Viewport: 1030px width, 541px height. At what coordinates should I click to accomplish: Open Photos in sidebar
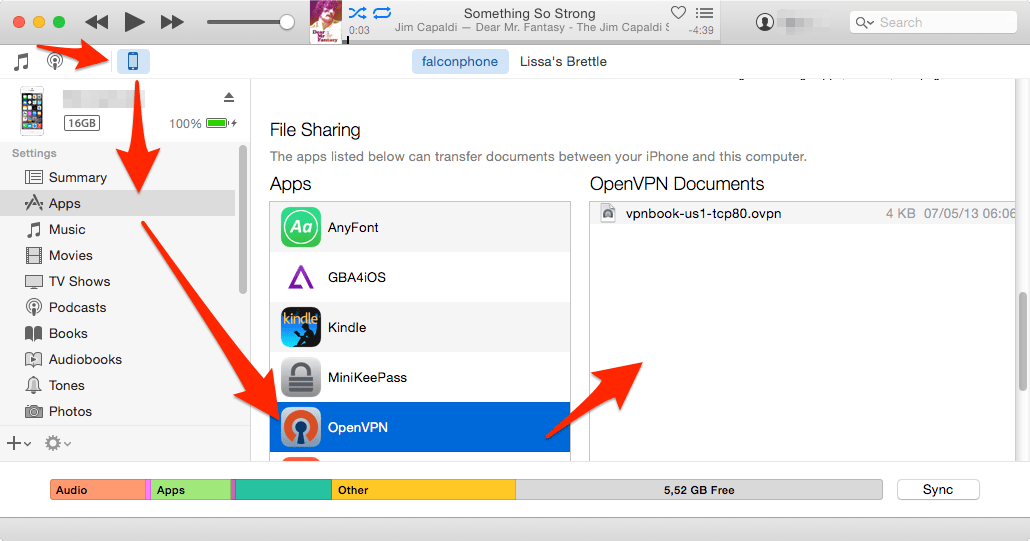118,412
